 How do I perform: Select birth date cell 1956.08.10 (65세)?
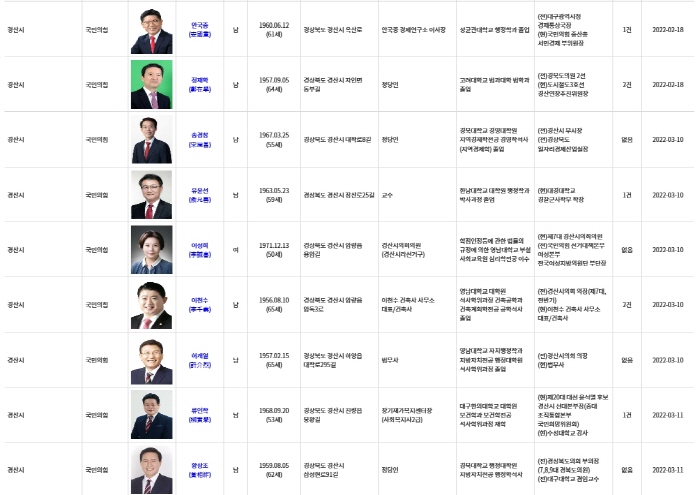(274, 305)
